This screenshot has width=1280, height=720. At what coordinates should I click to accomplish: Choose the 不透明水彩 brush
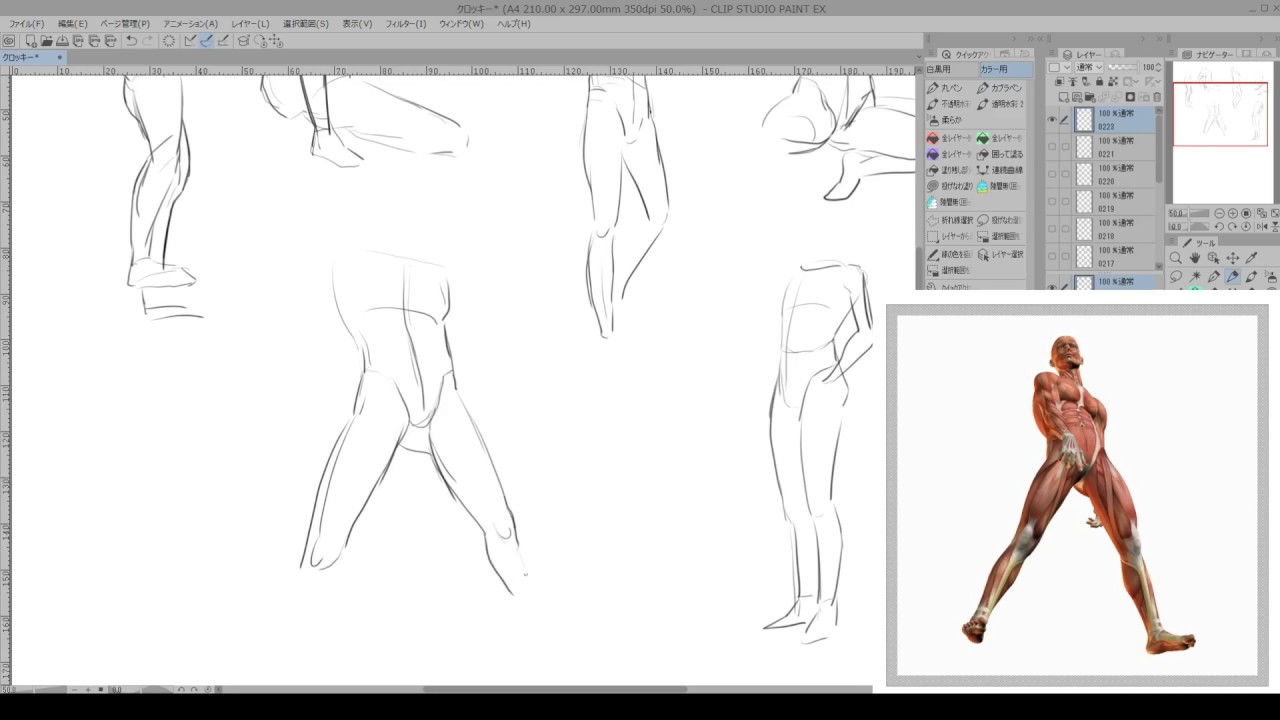pyautogui.click(x=948, y=104)
